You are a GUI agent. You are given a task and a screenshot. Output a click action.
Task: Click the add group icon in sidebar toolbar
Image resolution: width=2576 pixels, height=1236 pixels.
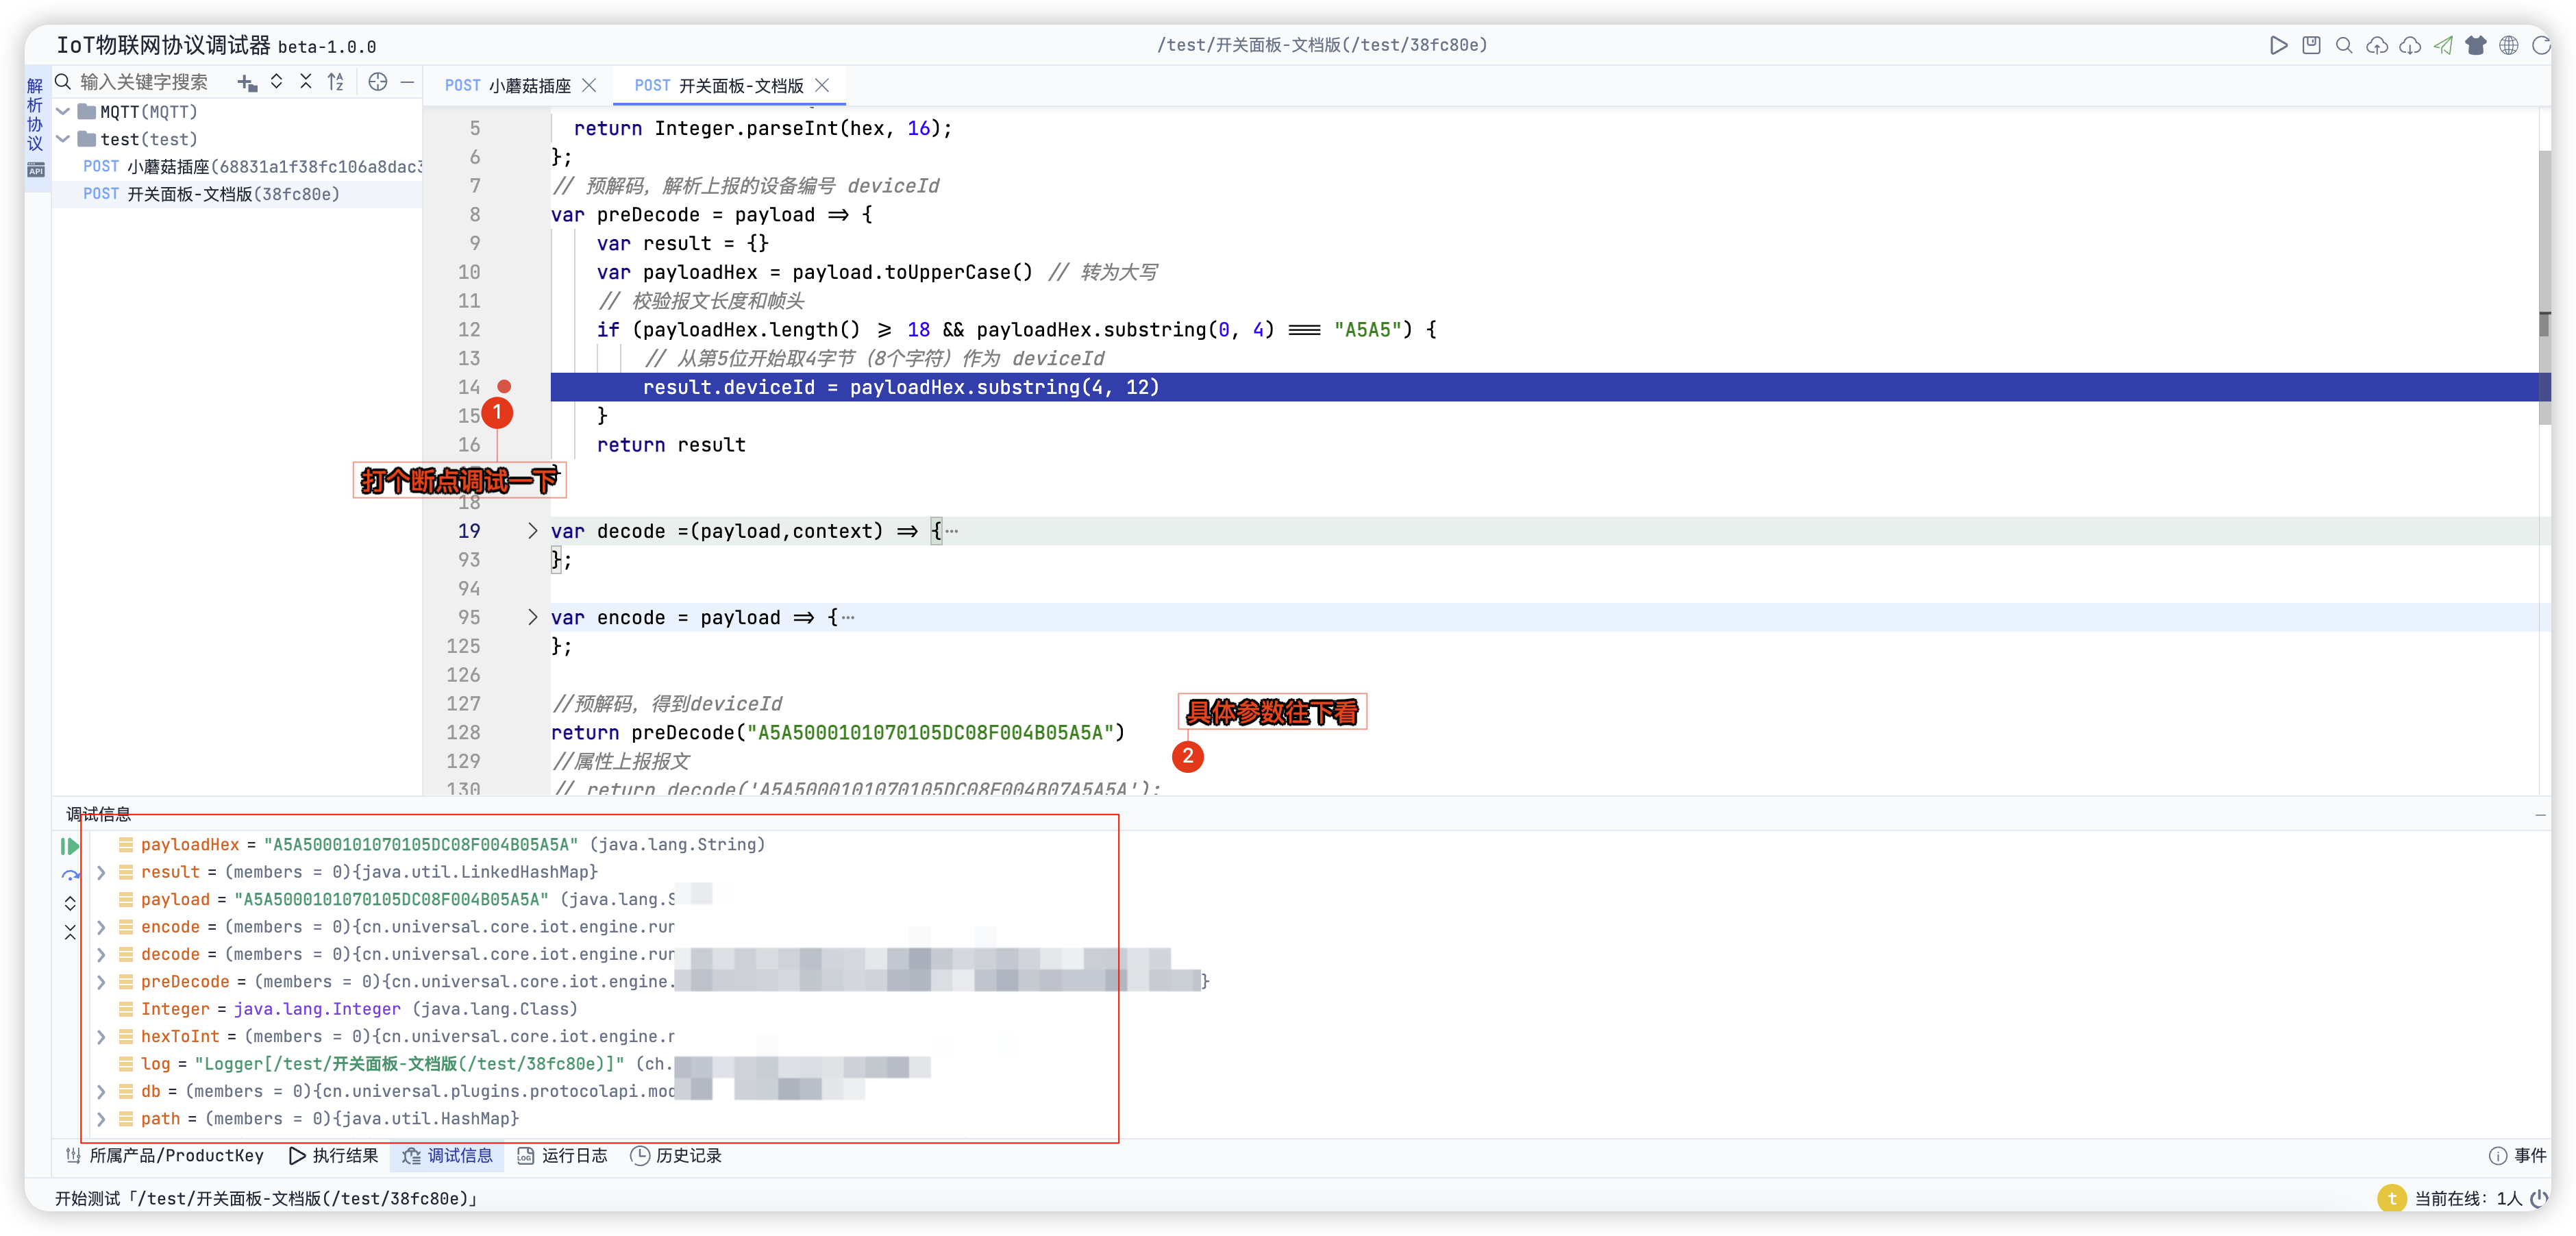pyautogui.click(x=247, y=82)
